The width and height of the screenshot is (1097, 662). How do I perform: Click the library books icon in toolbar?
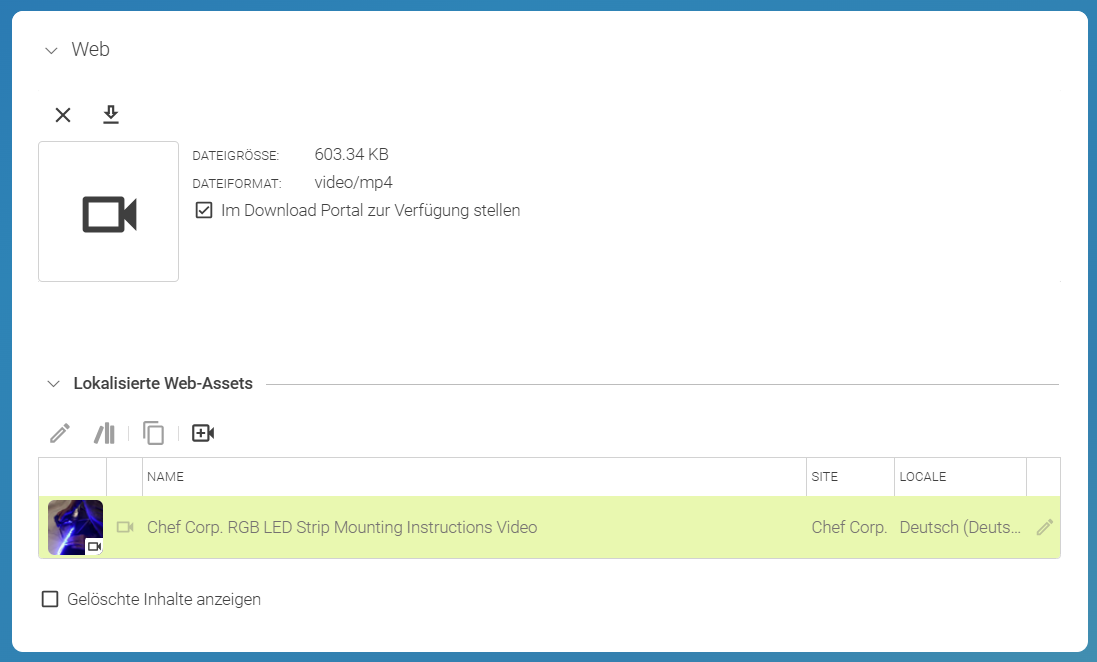[x=104, y=433]
